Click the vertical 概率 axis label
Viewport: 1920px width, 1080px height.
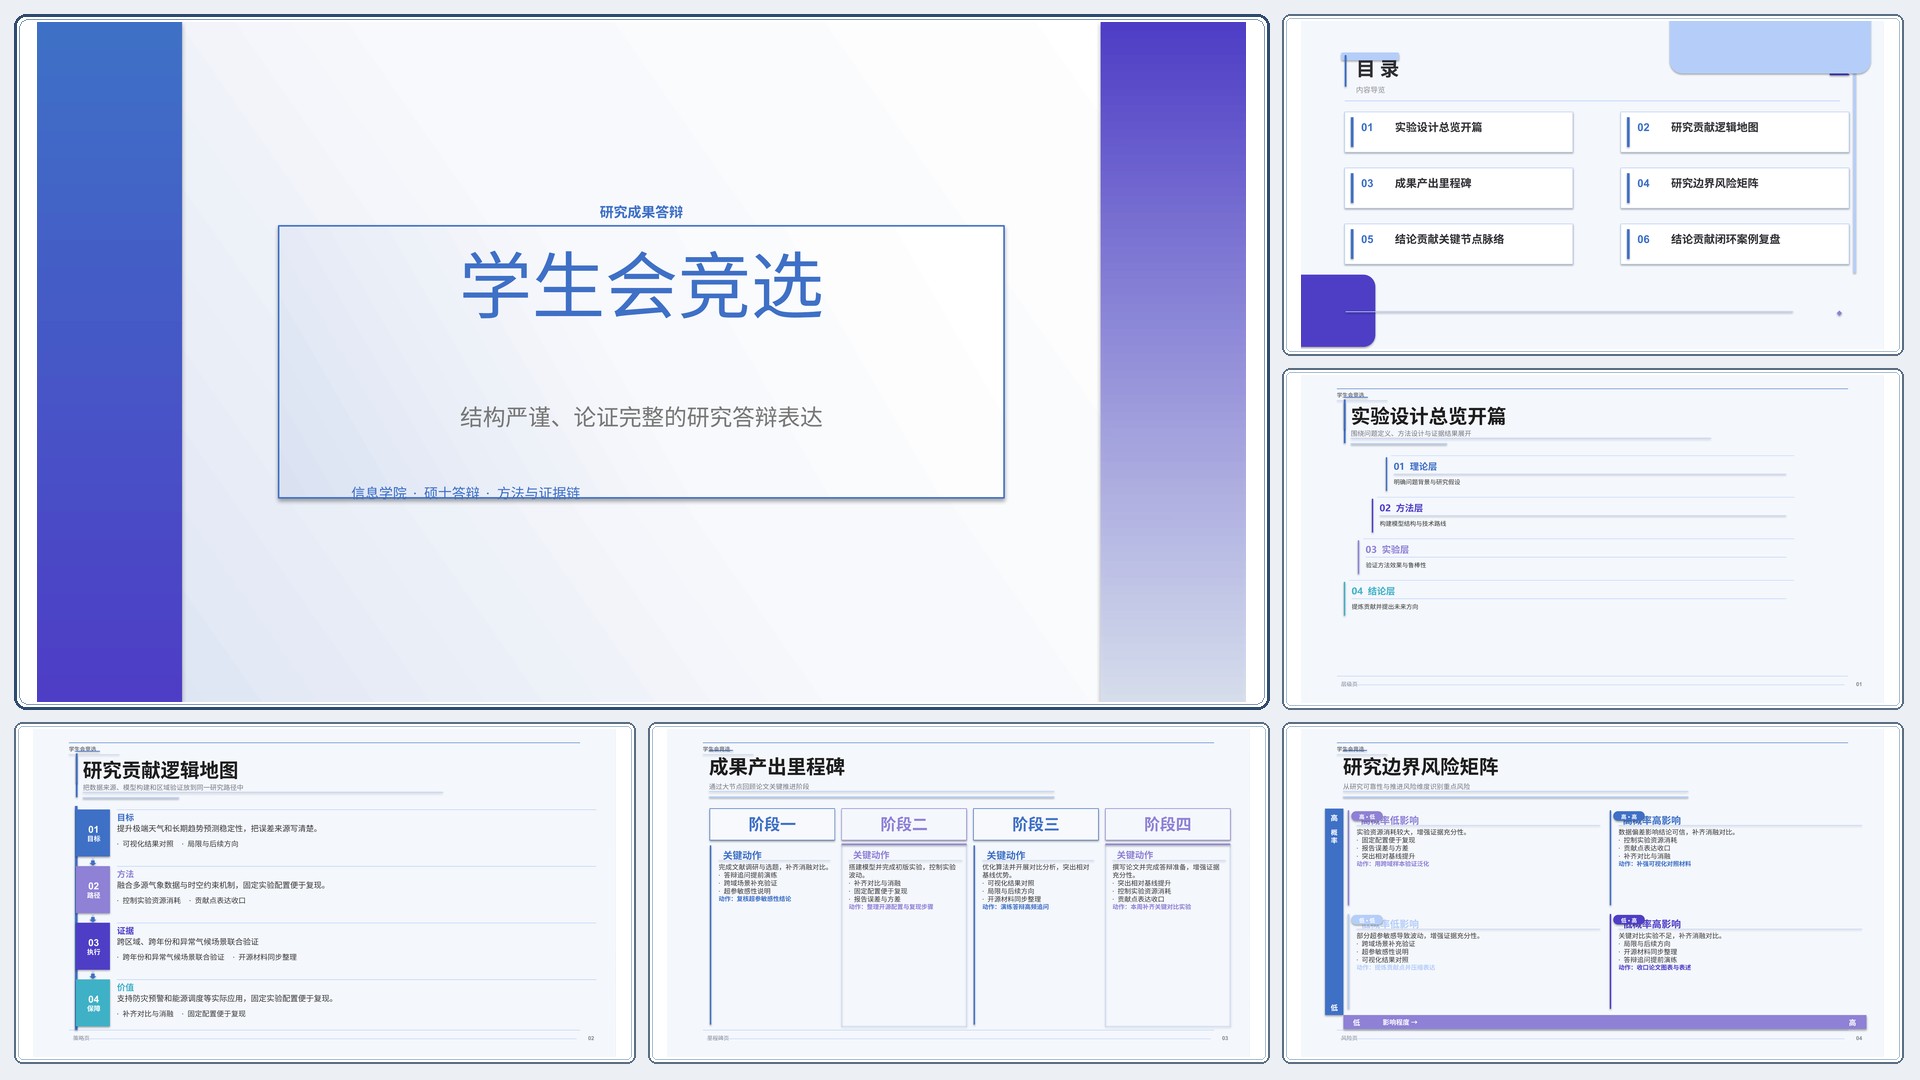coord(1333,836)
